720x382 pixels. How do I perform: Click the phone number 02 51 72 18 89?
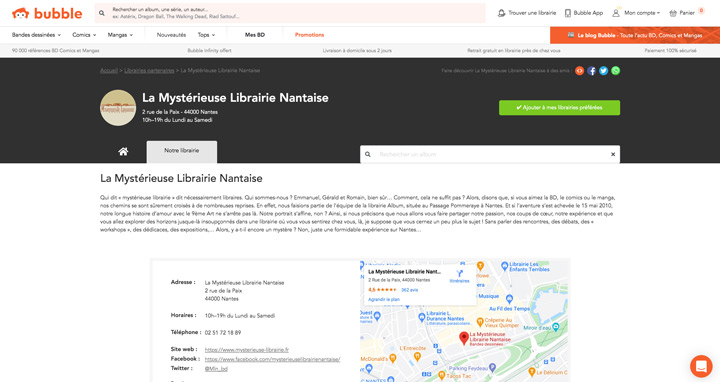point(223,332)
